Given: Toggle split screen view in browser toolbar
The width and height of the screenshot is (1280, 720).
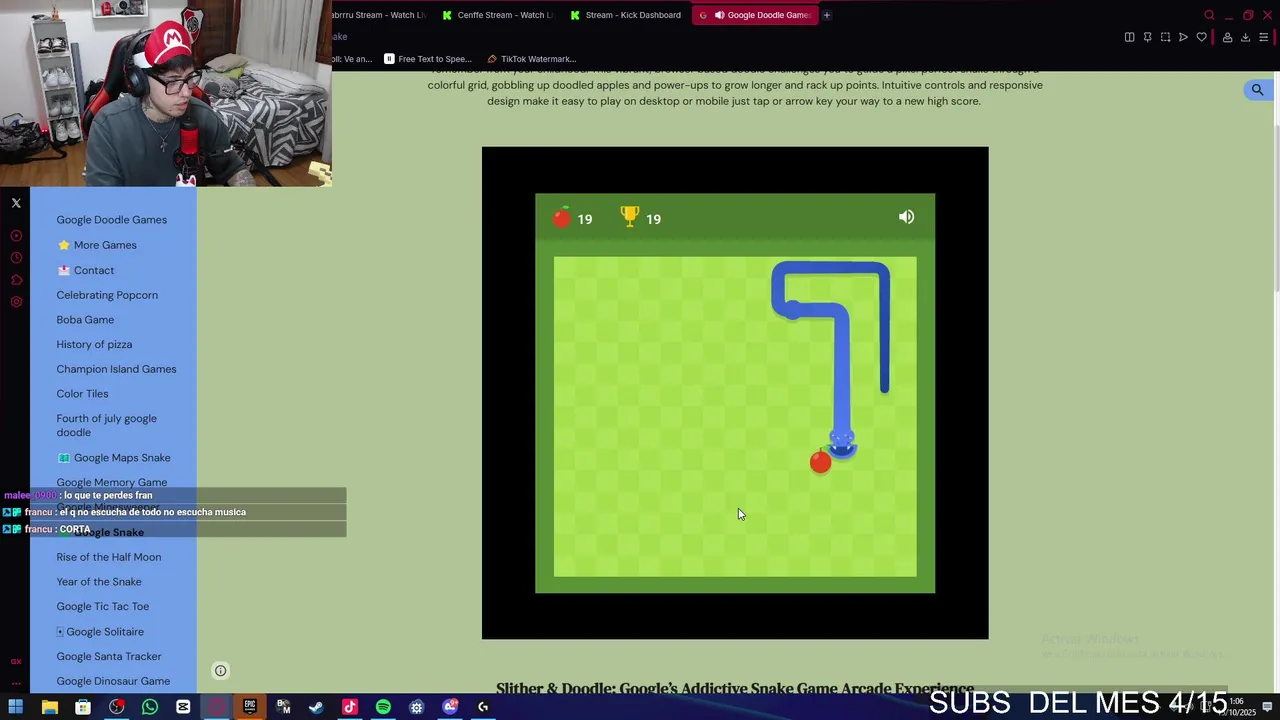Looking at the screenshot, I should pos(1129,37).
